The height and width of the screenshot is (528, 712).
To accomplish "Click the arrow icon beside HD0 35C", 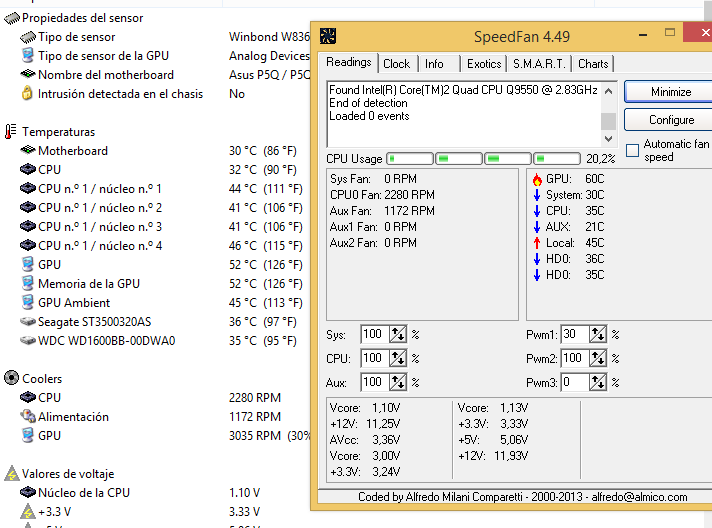I will [537, 275].
